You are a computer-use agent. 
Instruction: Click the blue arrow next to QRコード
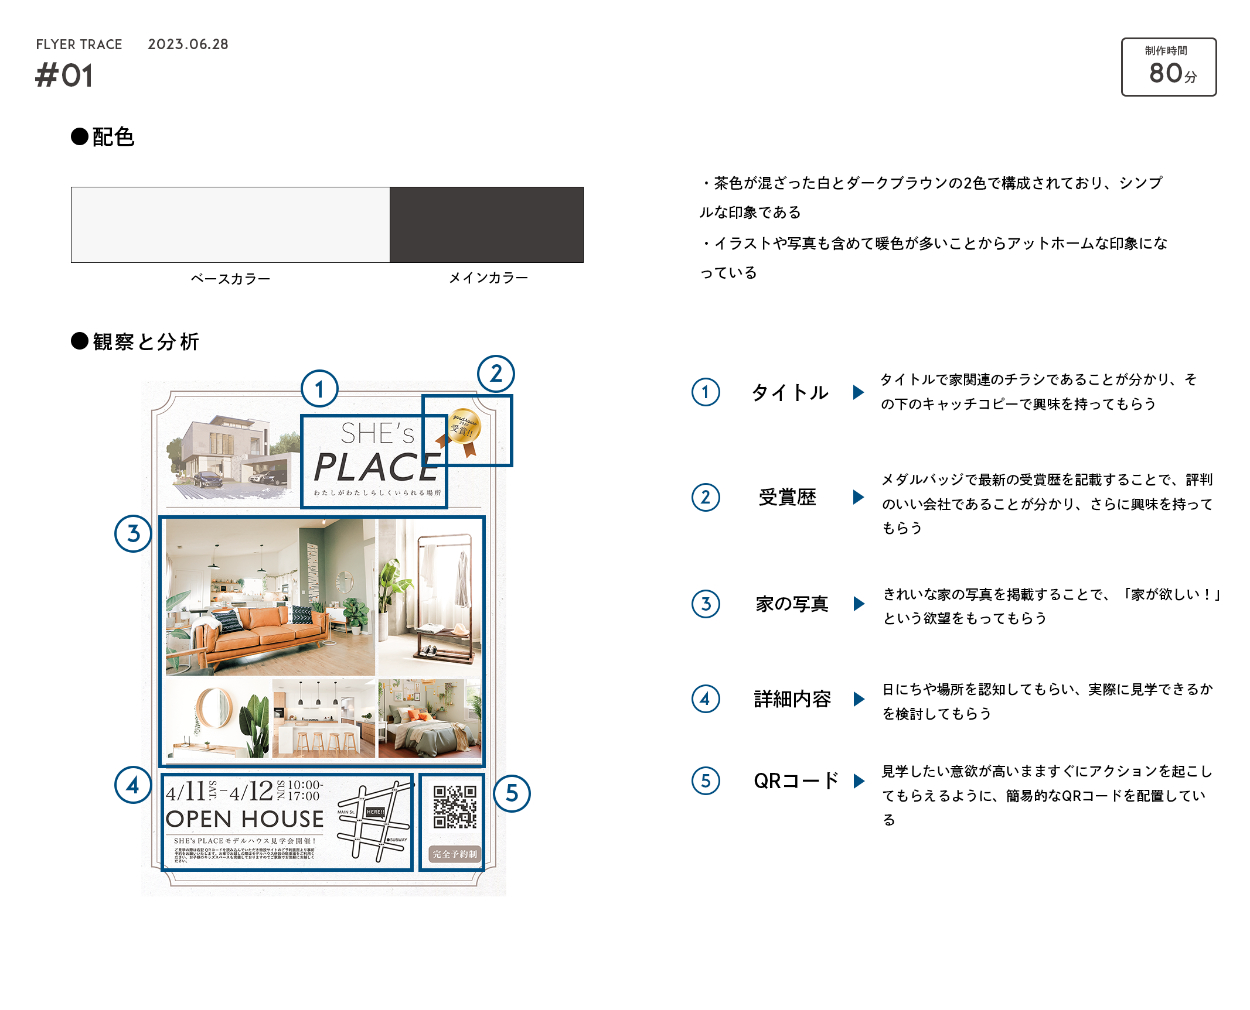[x=858, y=781]
